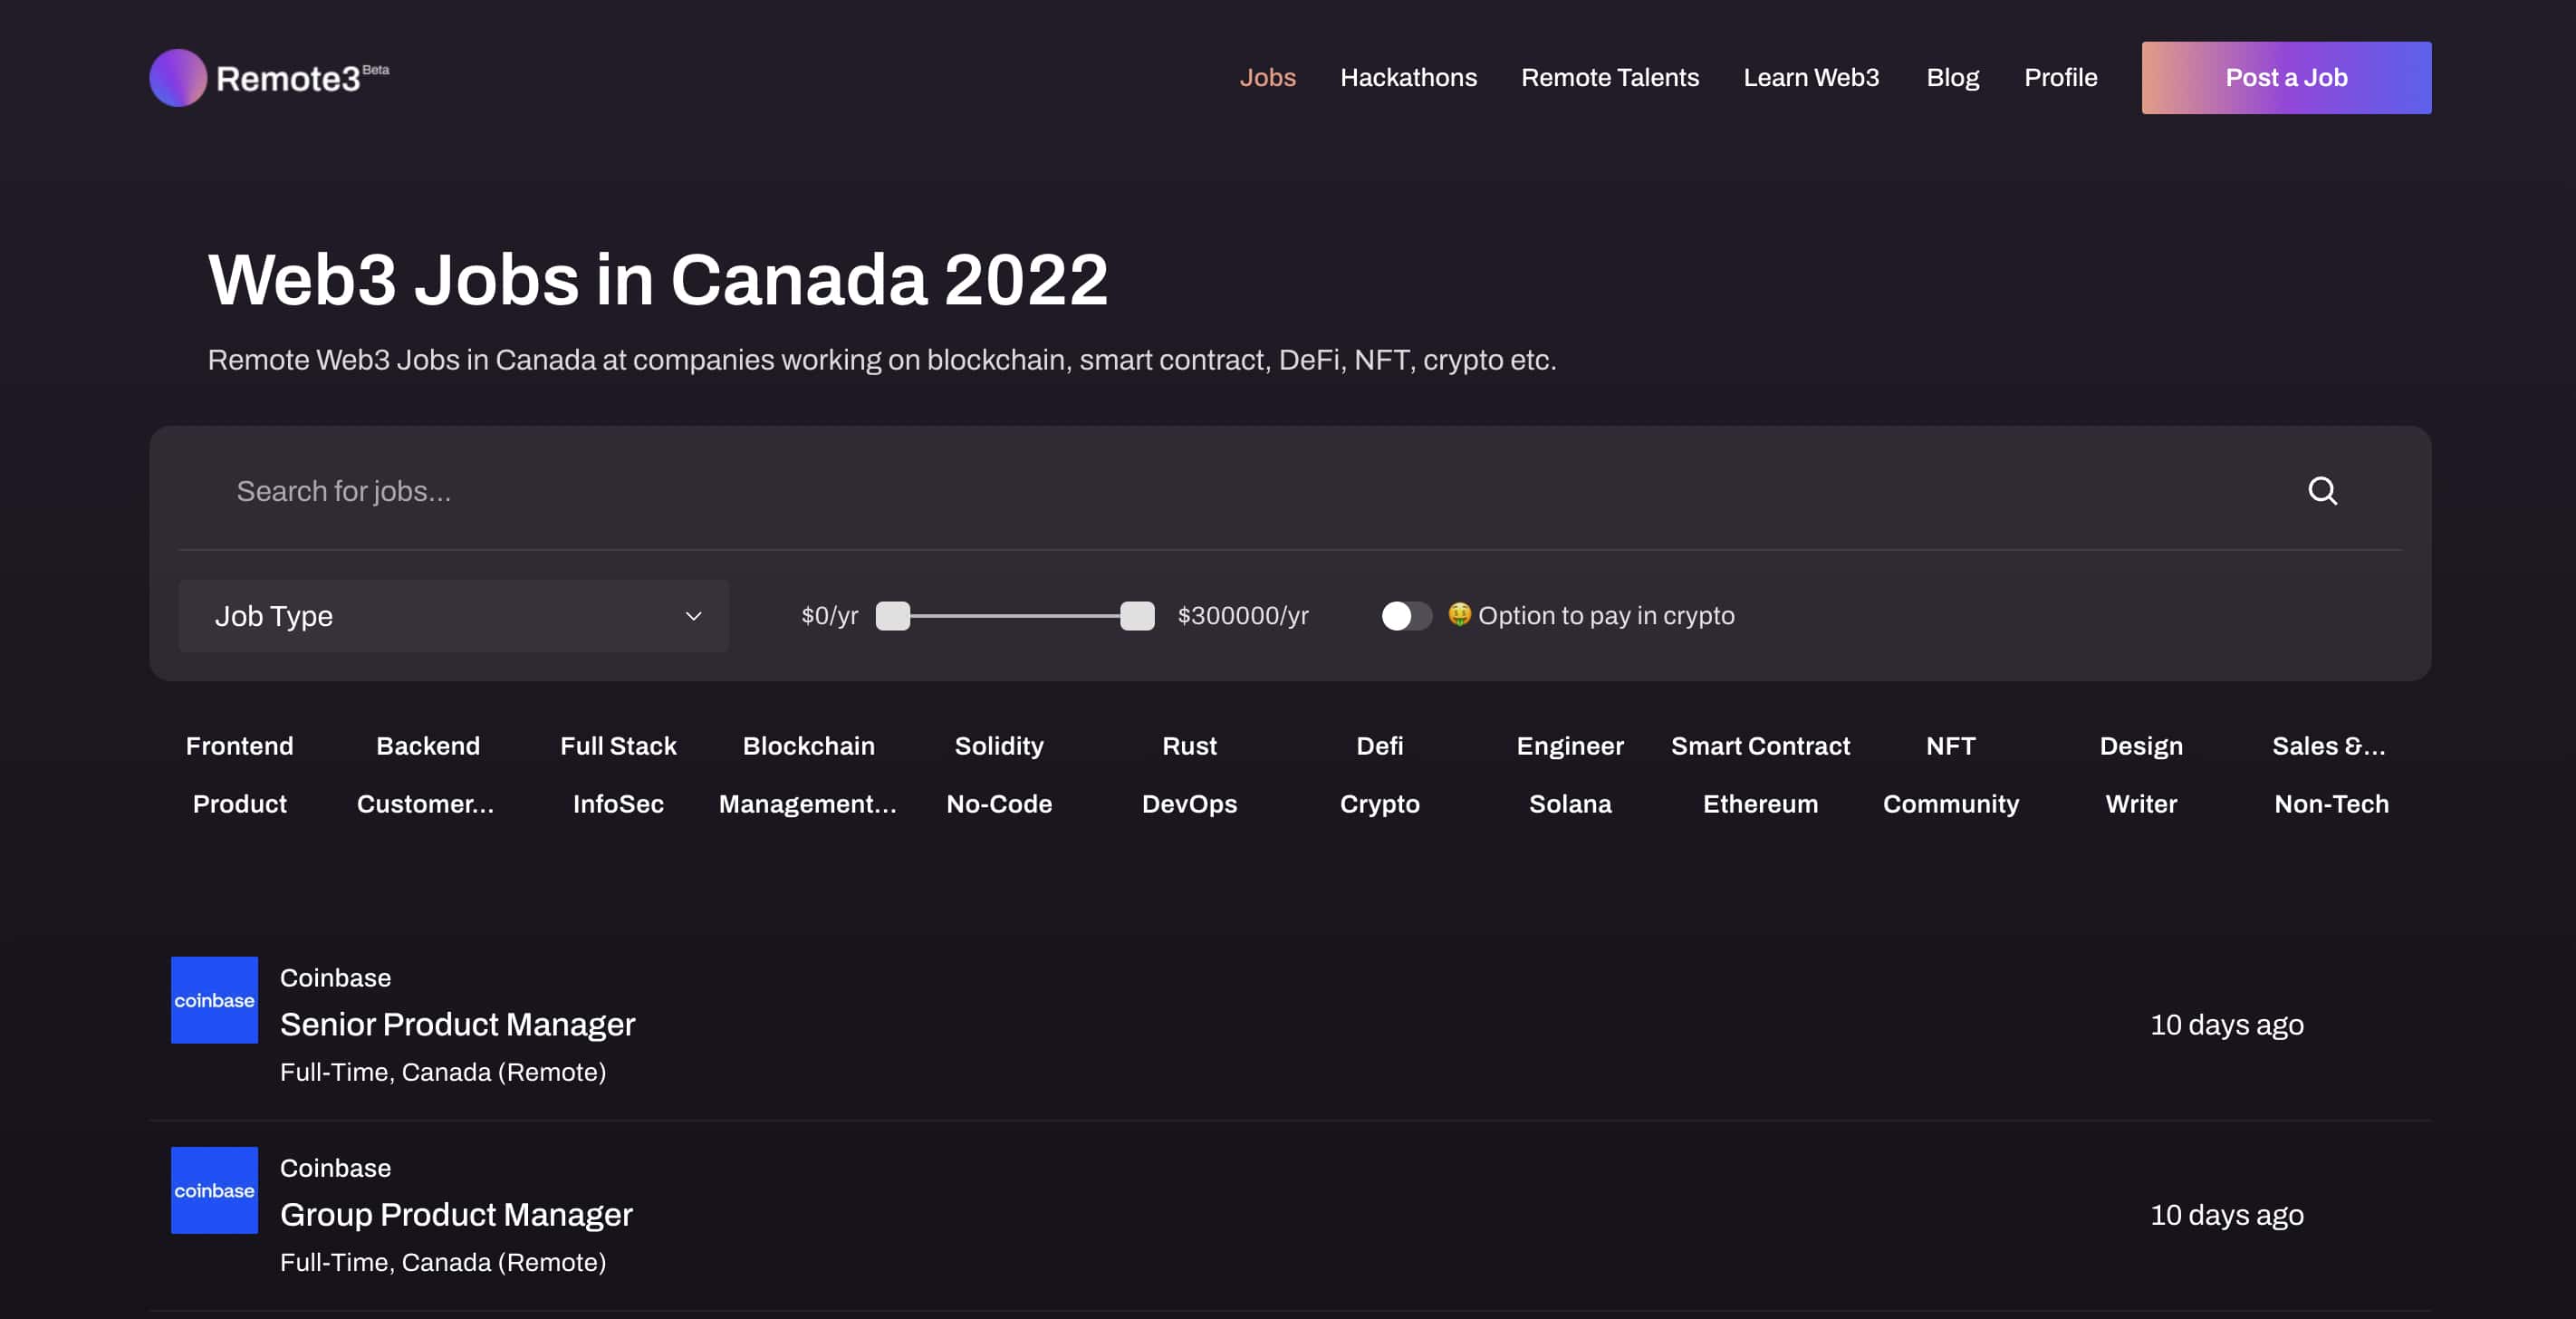Select the Smart Contract tag
The height and width of the screenshot is (1319, 2576).
click(1760, 746)
